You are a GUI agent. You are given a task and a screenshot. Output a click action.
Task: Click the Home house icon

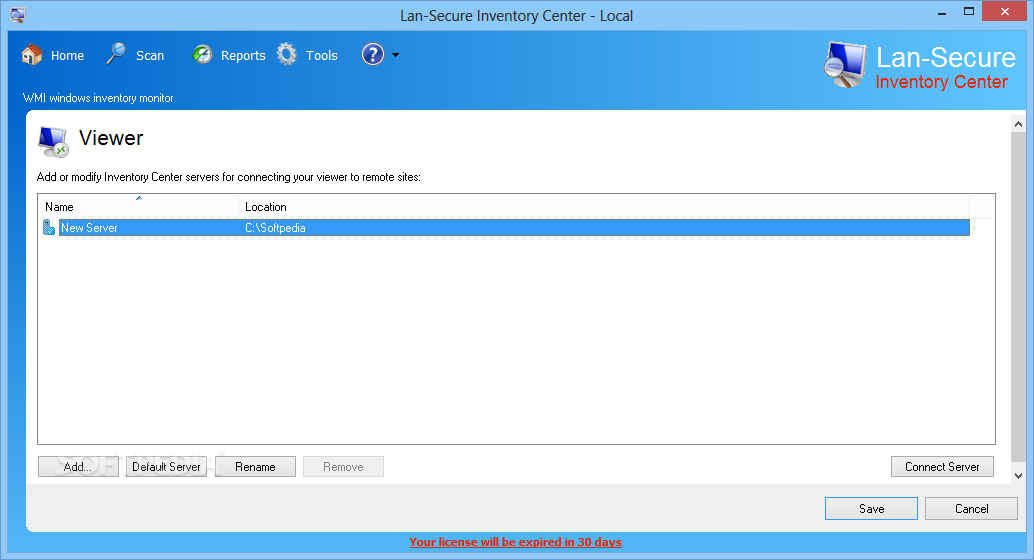pyautogui.click(x=32, y=55)
